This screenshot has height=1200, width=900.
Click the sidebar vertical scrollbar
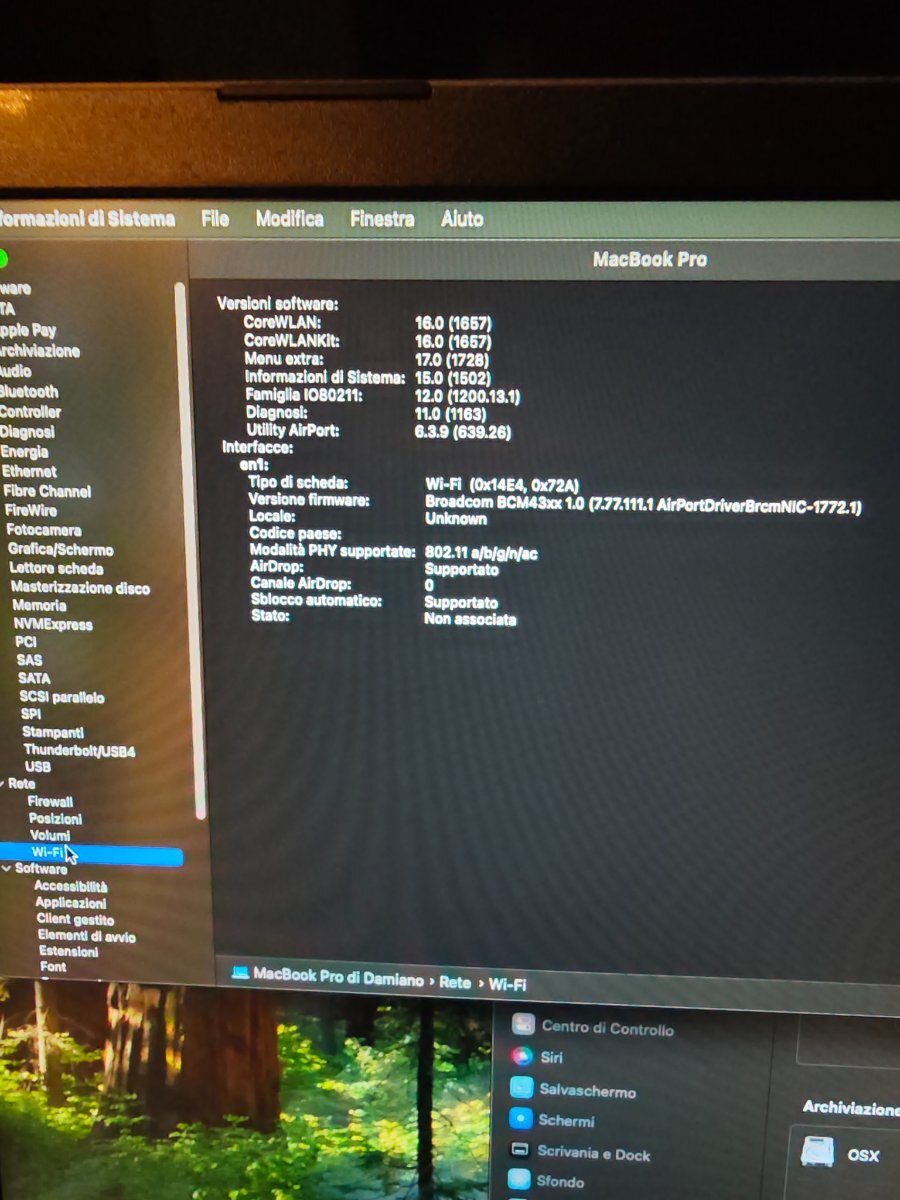pyautogui.click(x=189, y=550)
